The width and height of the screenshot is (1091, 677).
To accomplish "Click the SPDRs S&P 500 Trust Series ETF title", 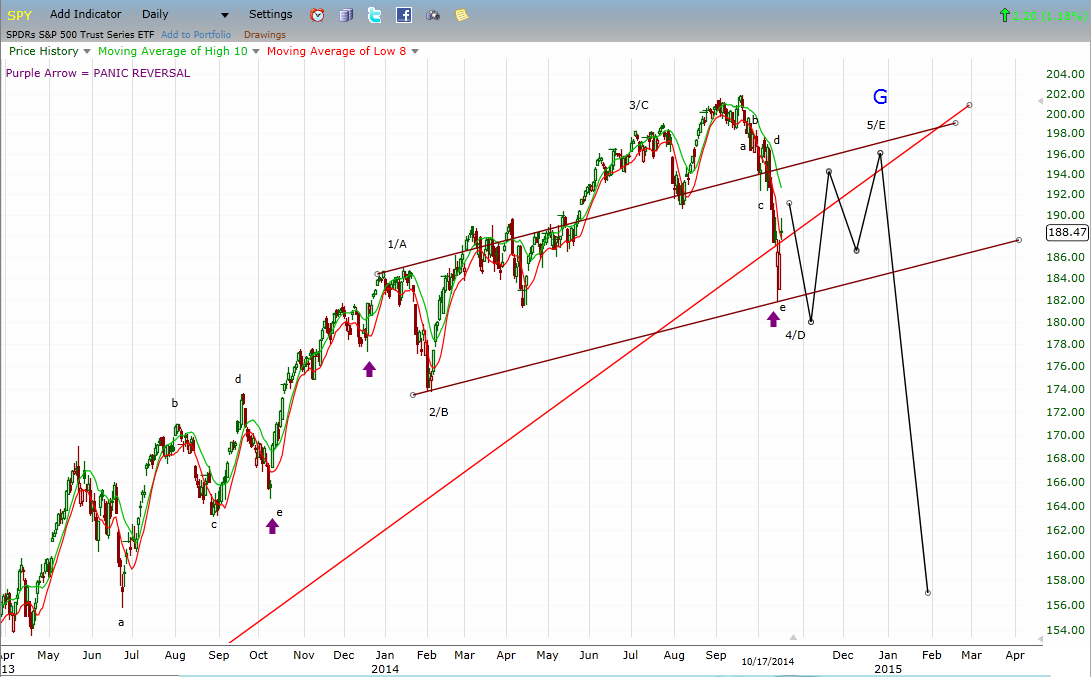I will [80, 35].
